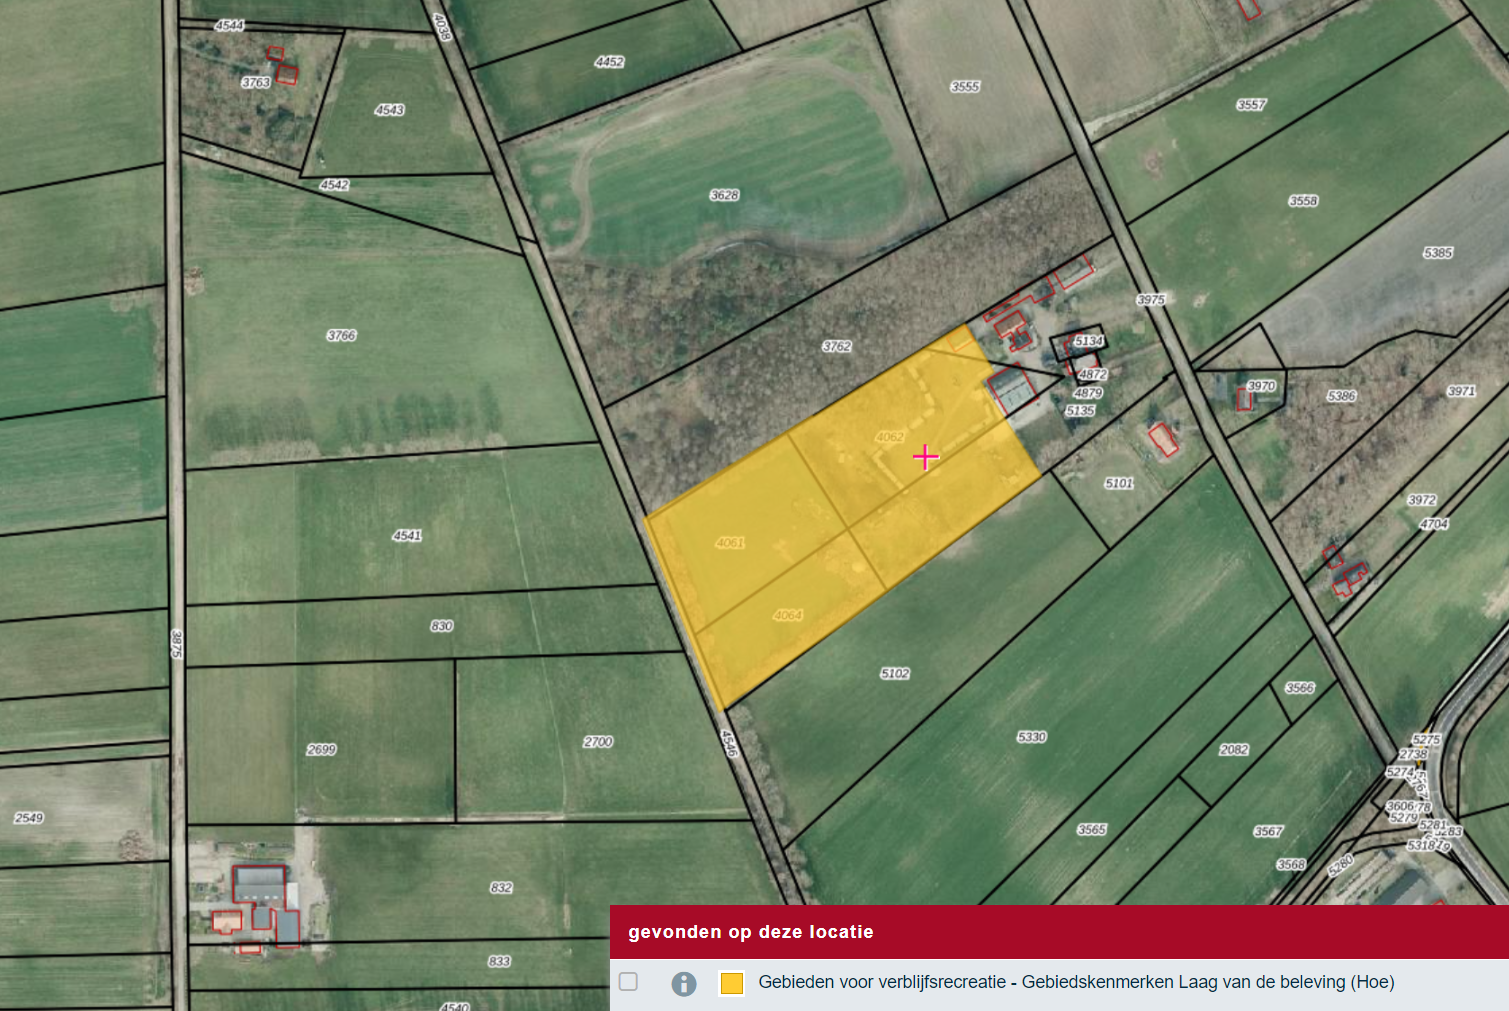Click parcel label 5386
The height and width of the screenshot is (1011, 1509).
1342,396
